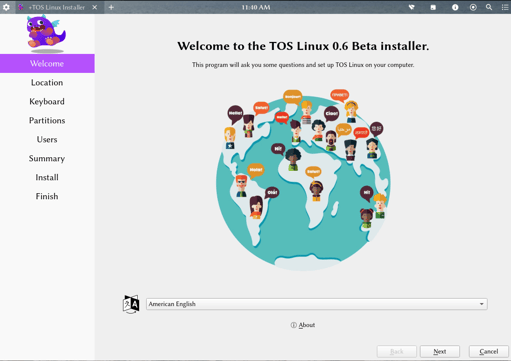511x361 pixels.
Task: Click the Next button
Action: tap(440, 351)
